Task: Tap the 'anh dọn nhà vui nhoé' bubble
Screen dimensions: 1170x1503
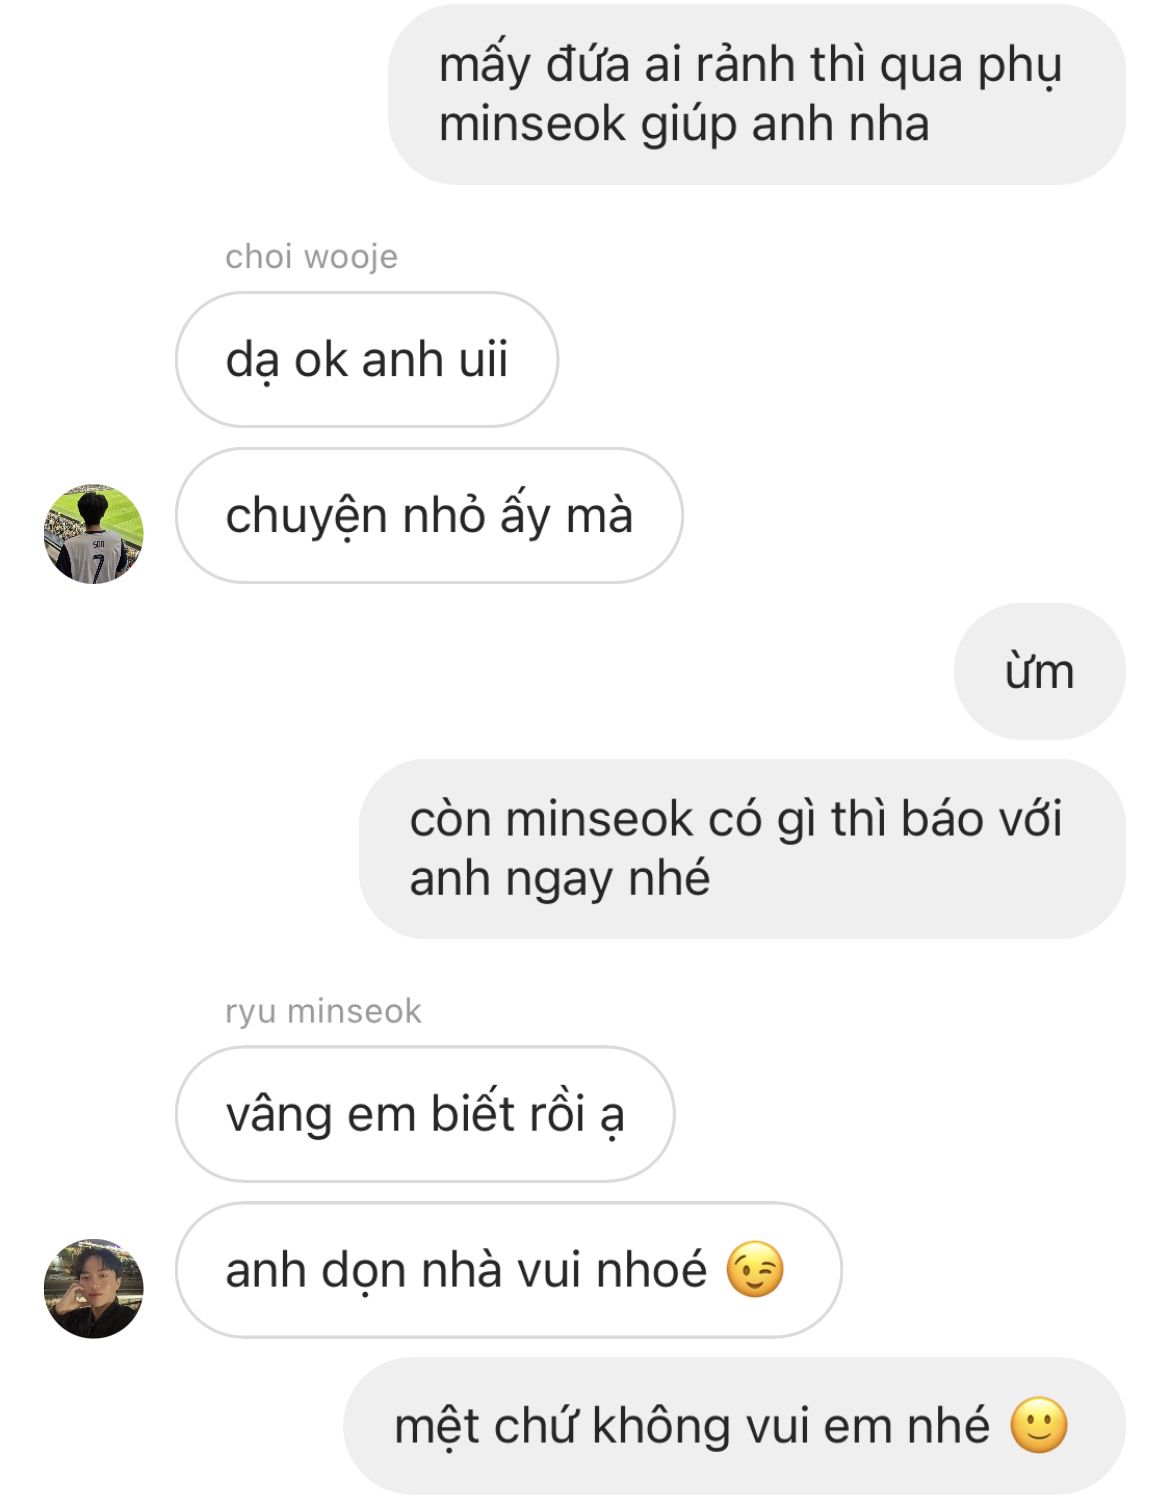Action: tap(509, 1270)
